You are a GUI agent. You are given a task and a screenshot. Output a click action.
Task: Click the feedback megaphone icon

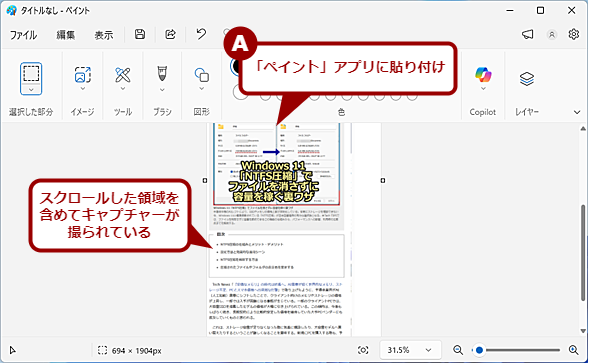(x=528, y=35)
